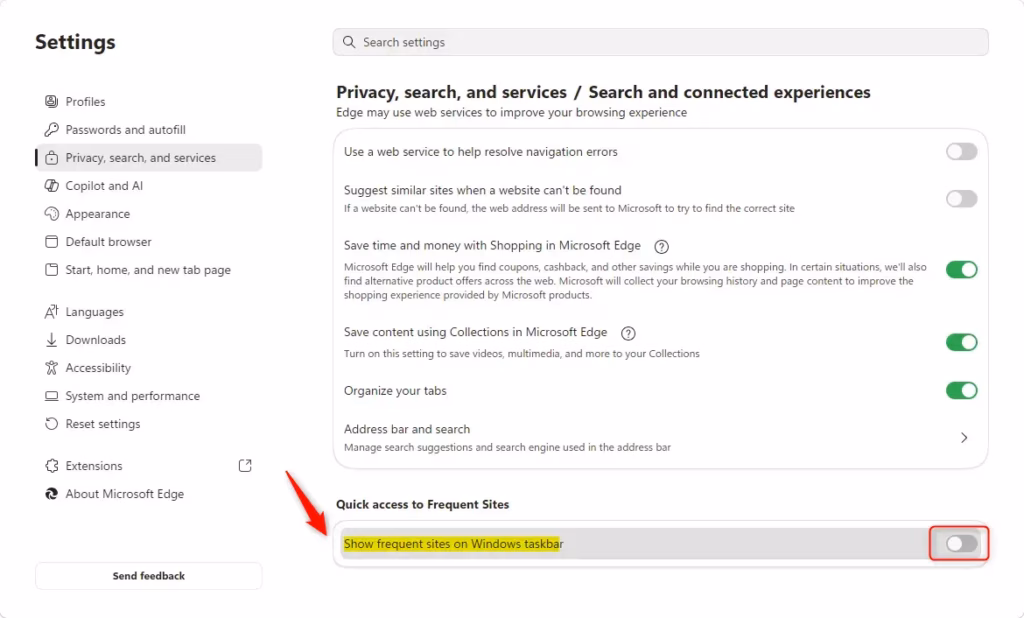Click the System and performance icon
This screenshot has height=618, width=1024.
[x=51, y=396]
